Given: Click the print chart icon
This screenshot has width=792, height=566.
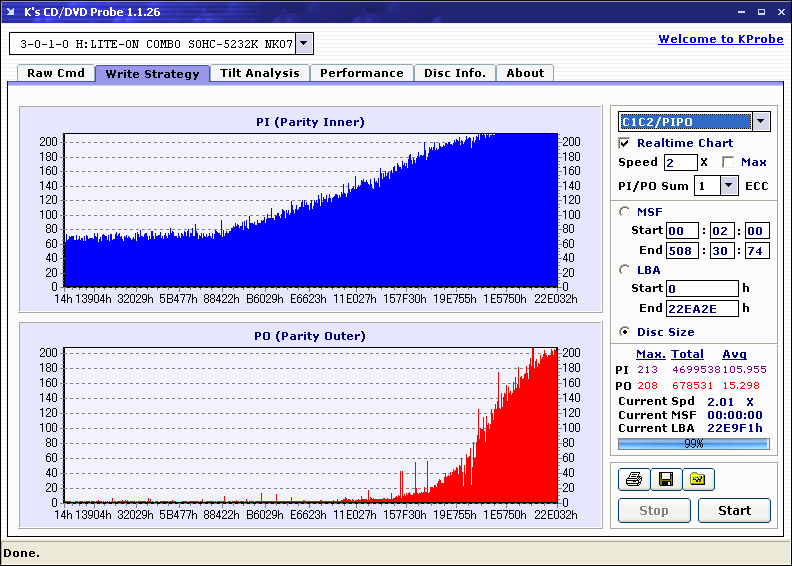Looking at the screenshot, I should click(633, 479).
